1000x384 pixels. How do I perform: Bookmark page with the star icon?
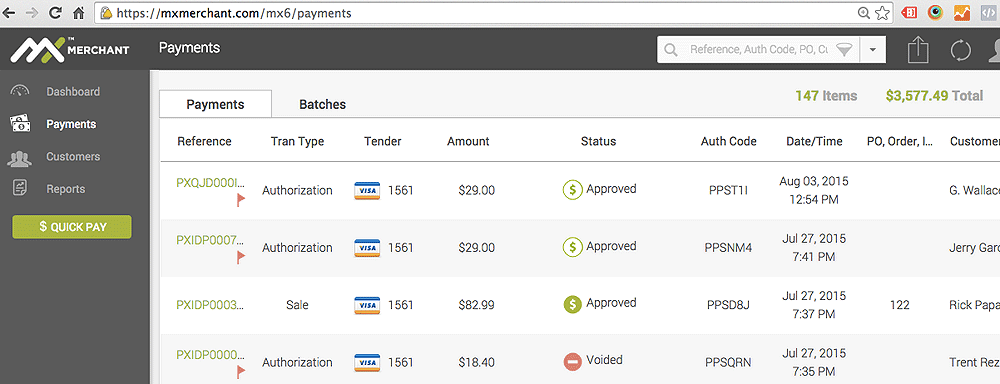pos(882,13)
